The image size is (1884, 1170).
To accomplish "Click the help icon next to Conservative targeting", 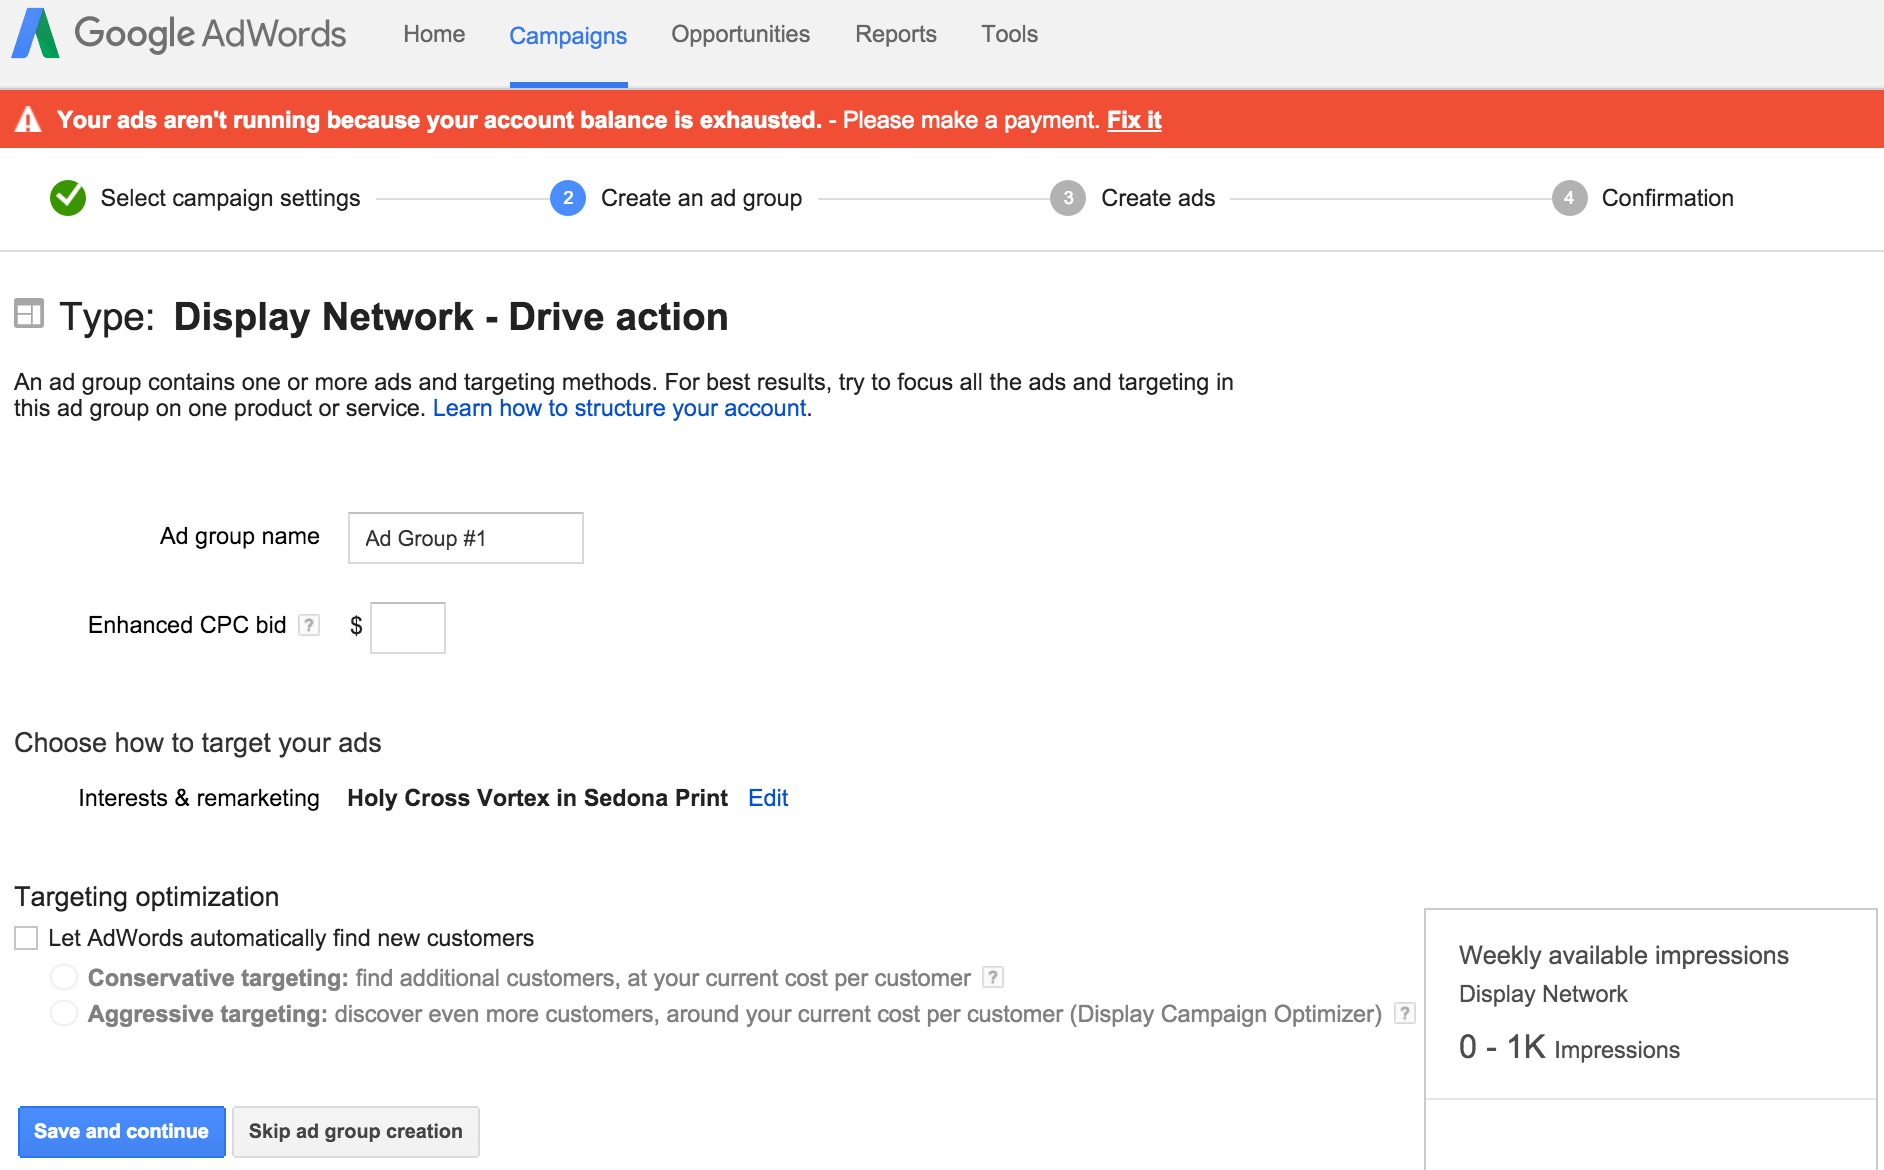I will click(x=993, y=977).
